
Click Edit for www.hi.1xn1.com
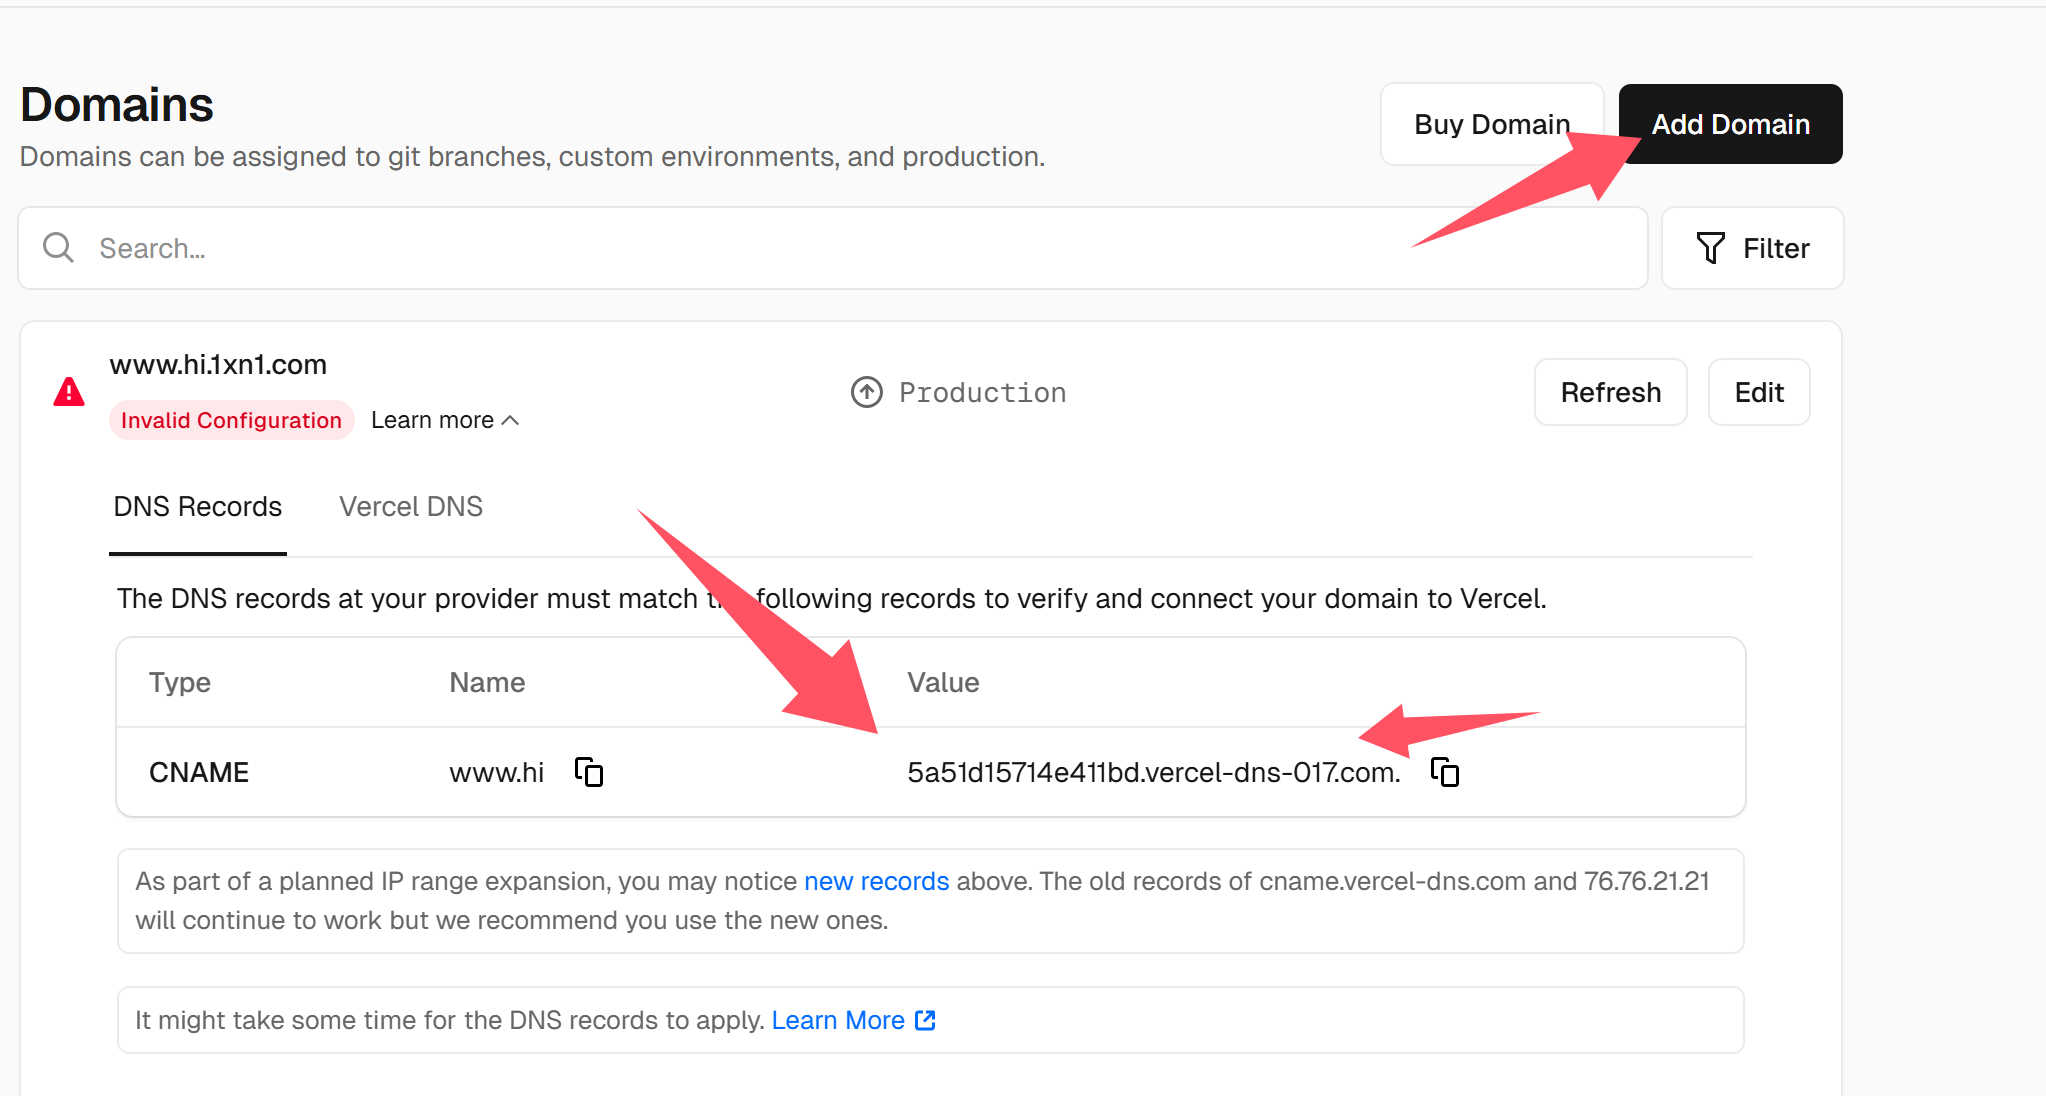1758,392
